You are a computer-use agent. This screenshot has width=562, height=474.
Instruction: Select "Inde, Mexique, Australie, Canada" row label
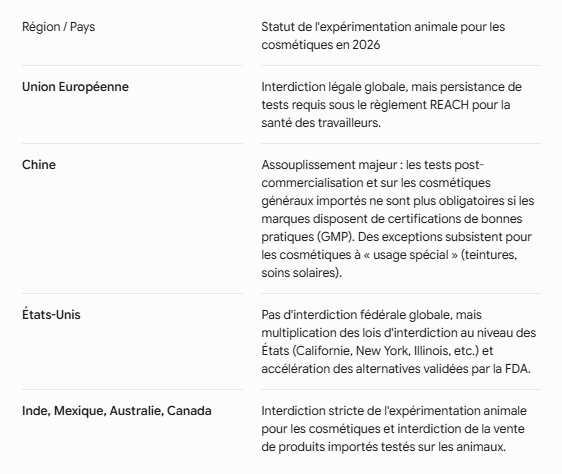[x=117, y=411]
